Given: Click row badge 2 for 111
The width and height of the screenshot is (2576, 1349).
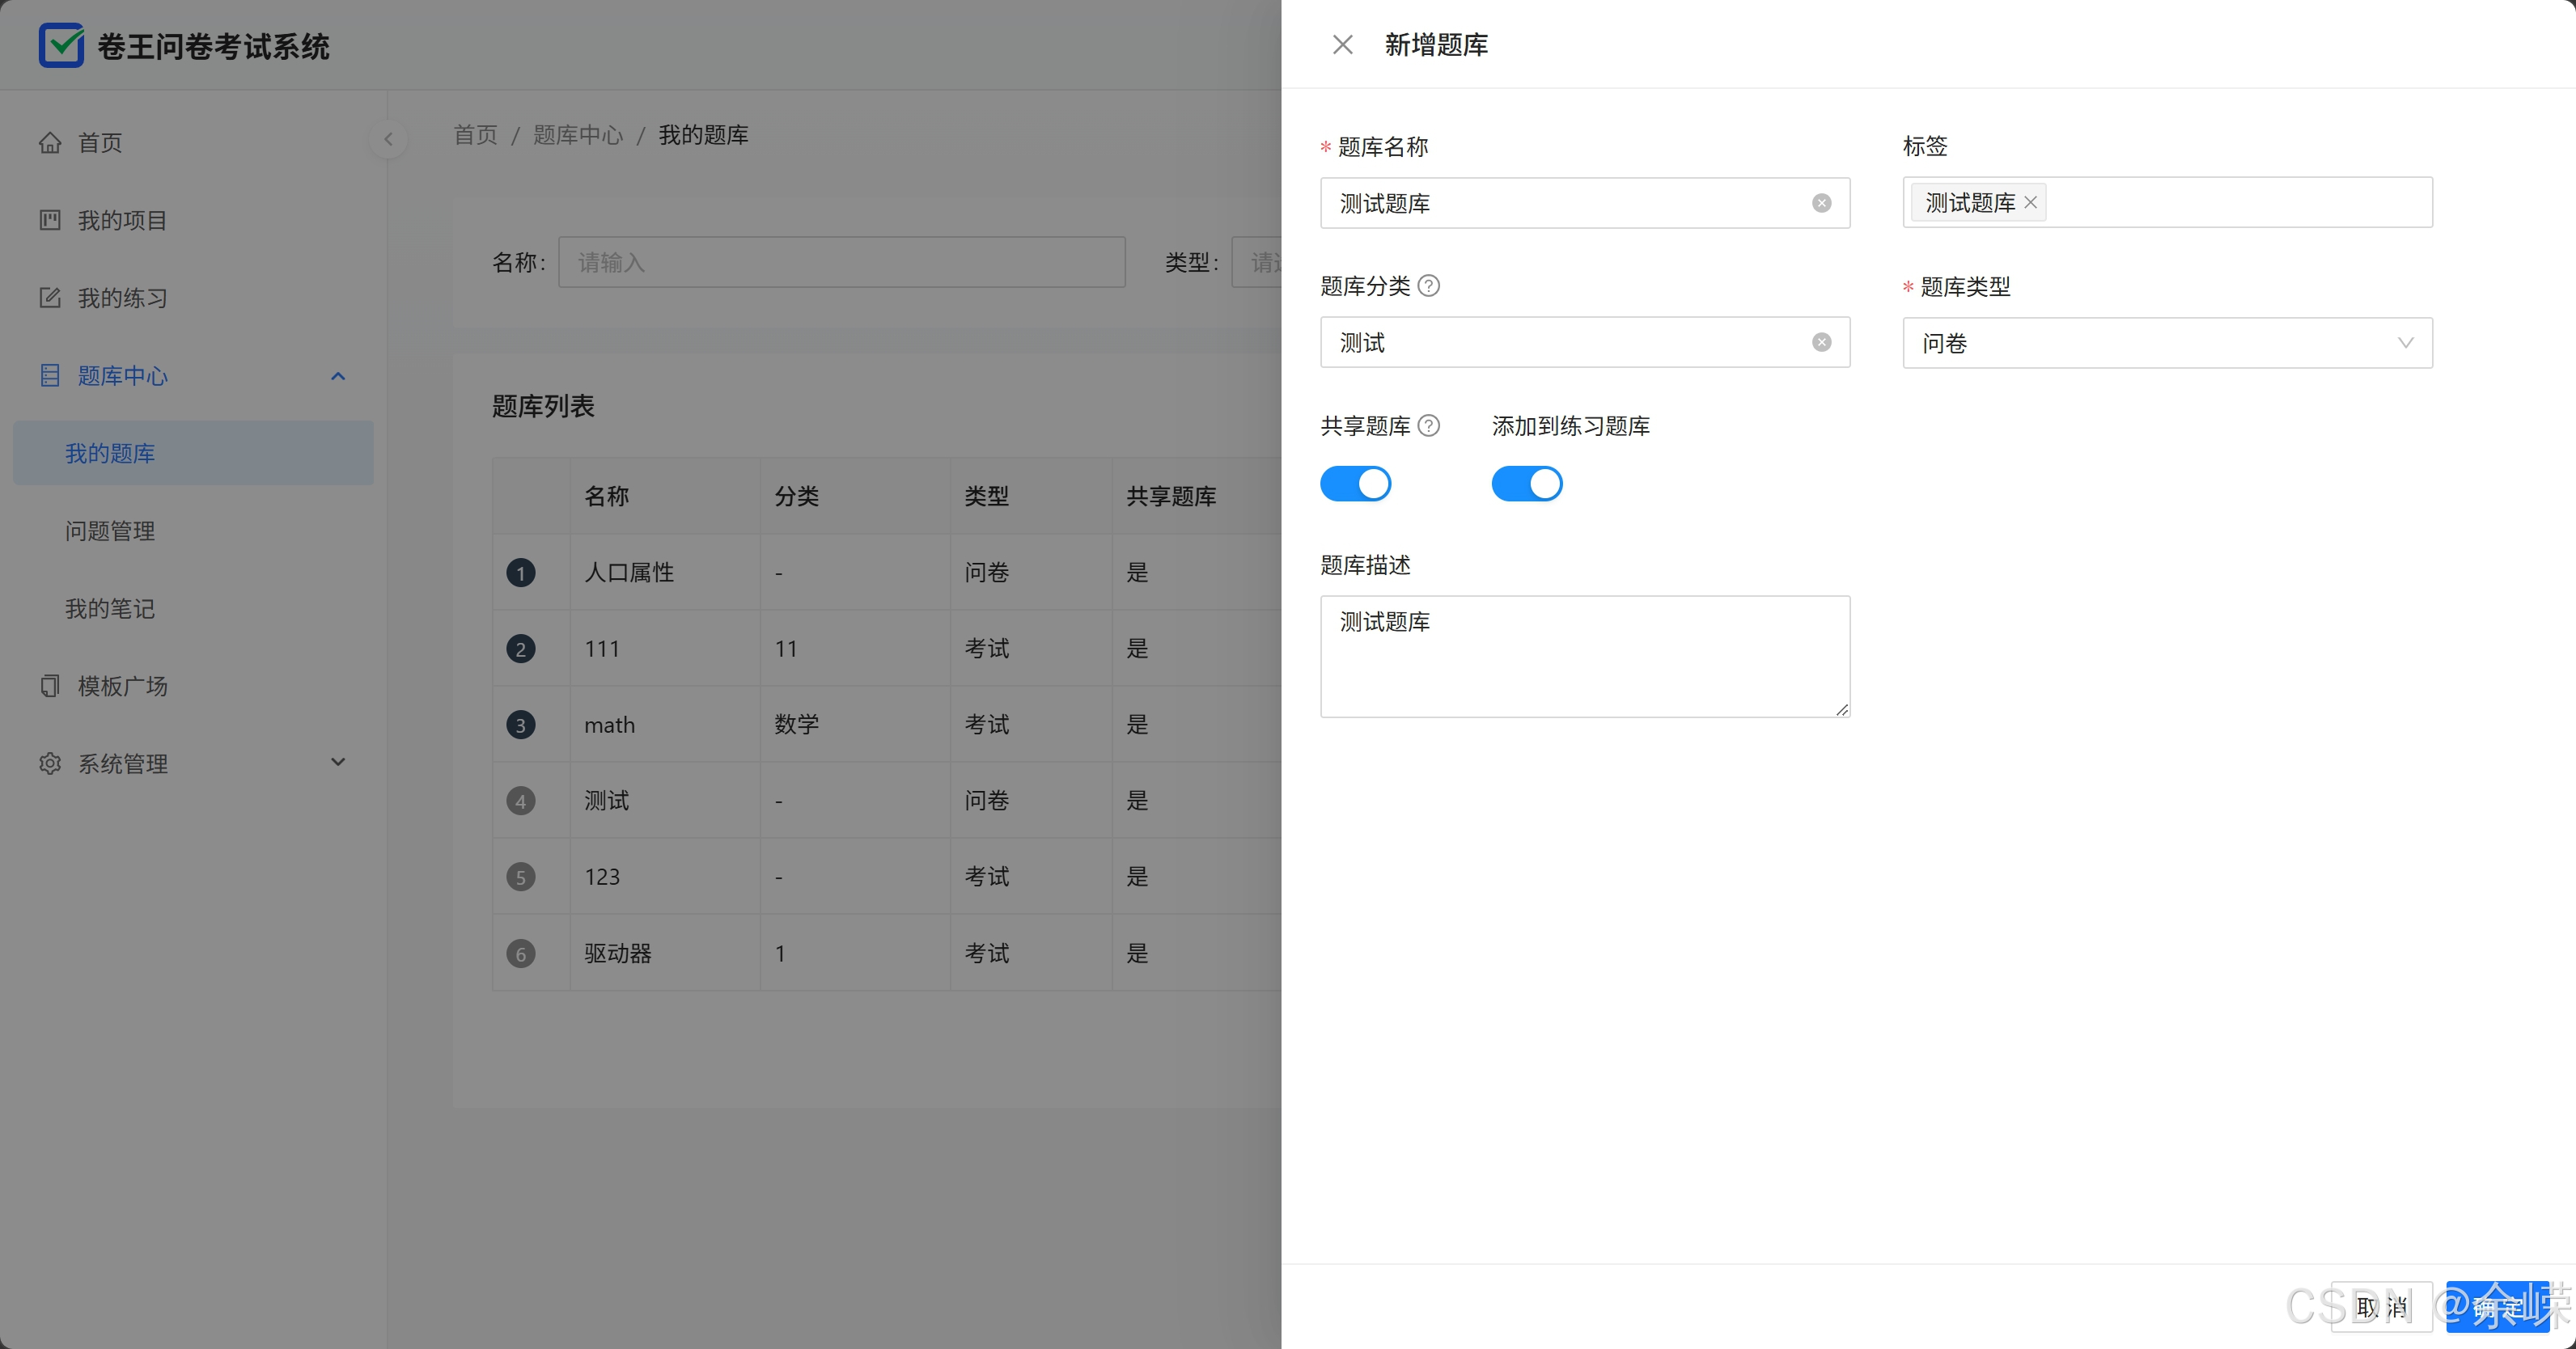Looking at the screenshot, I should click(520, 649).
